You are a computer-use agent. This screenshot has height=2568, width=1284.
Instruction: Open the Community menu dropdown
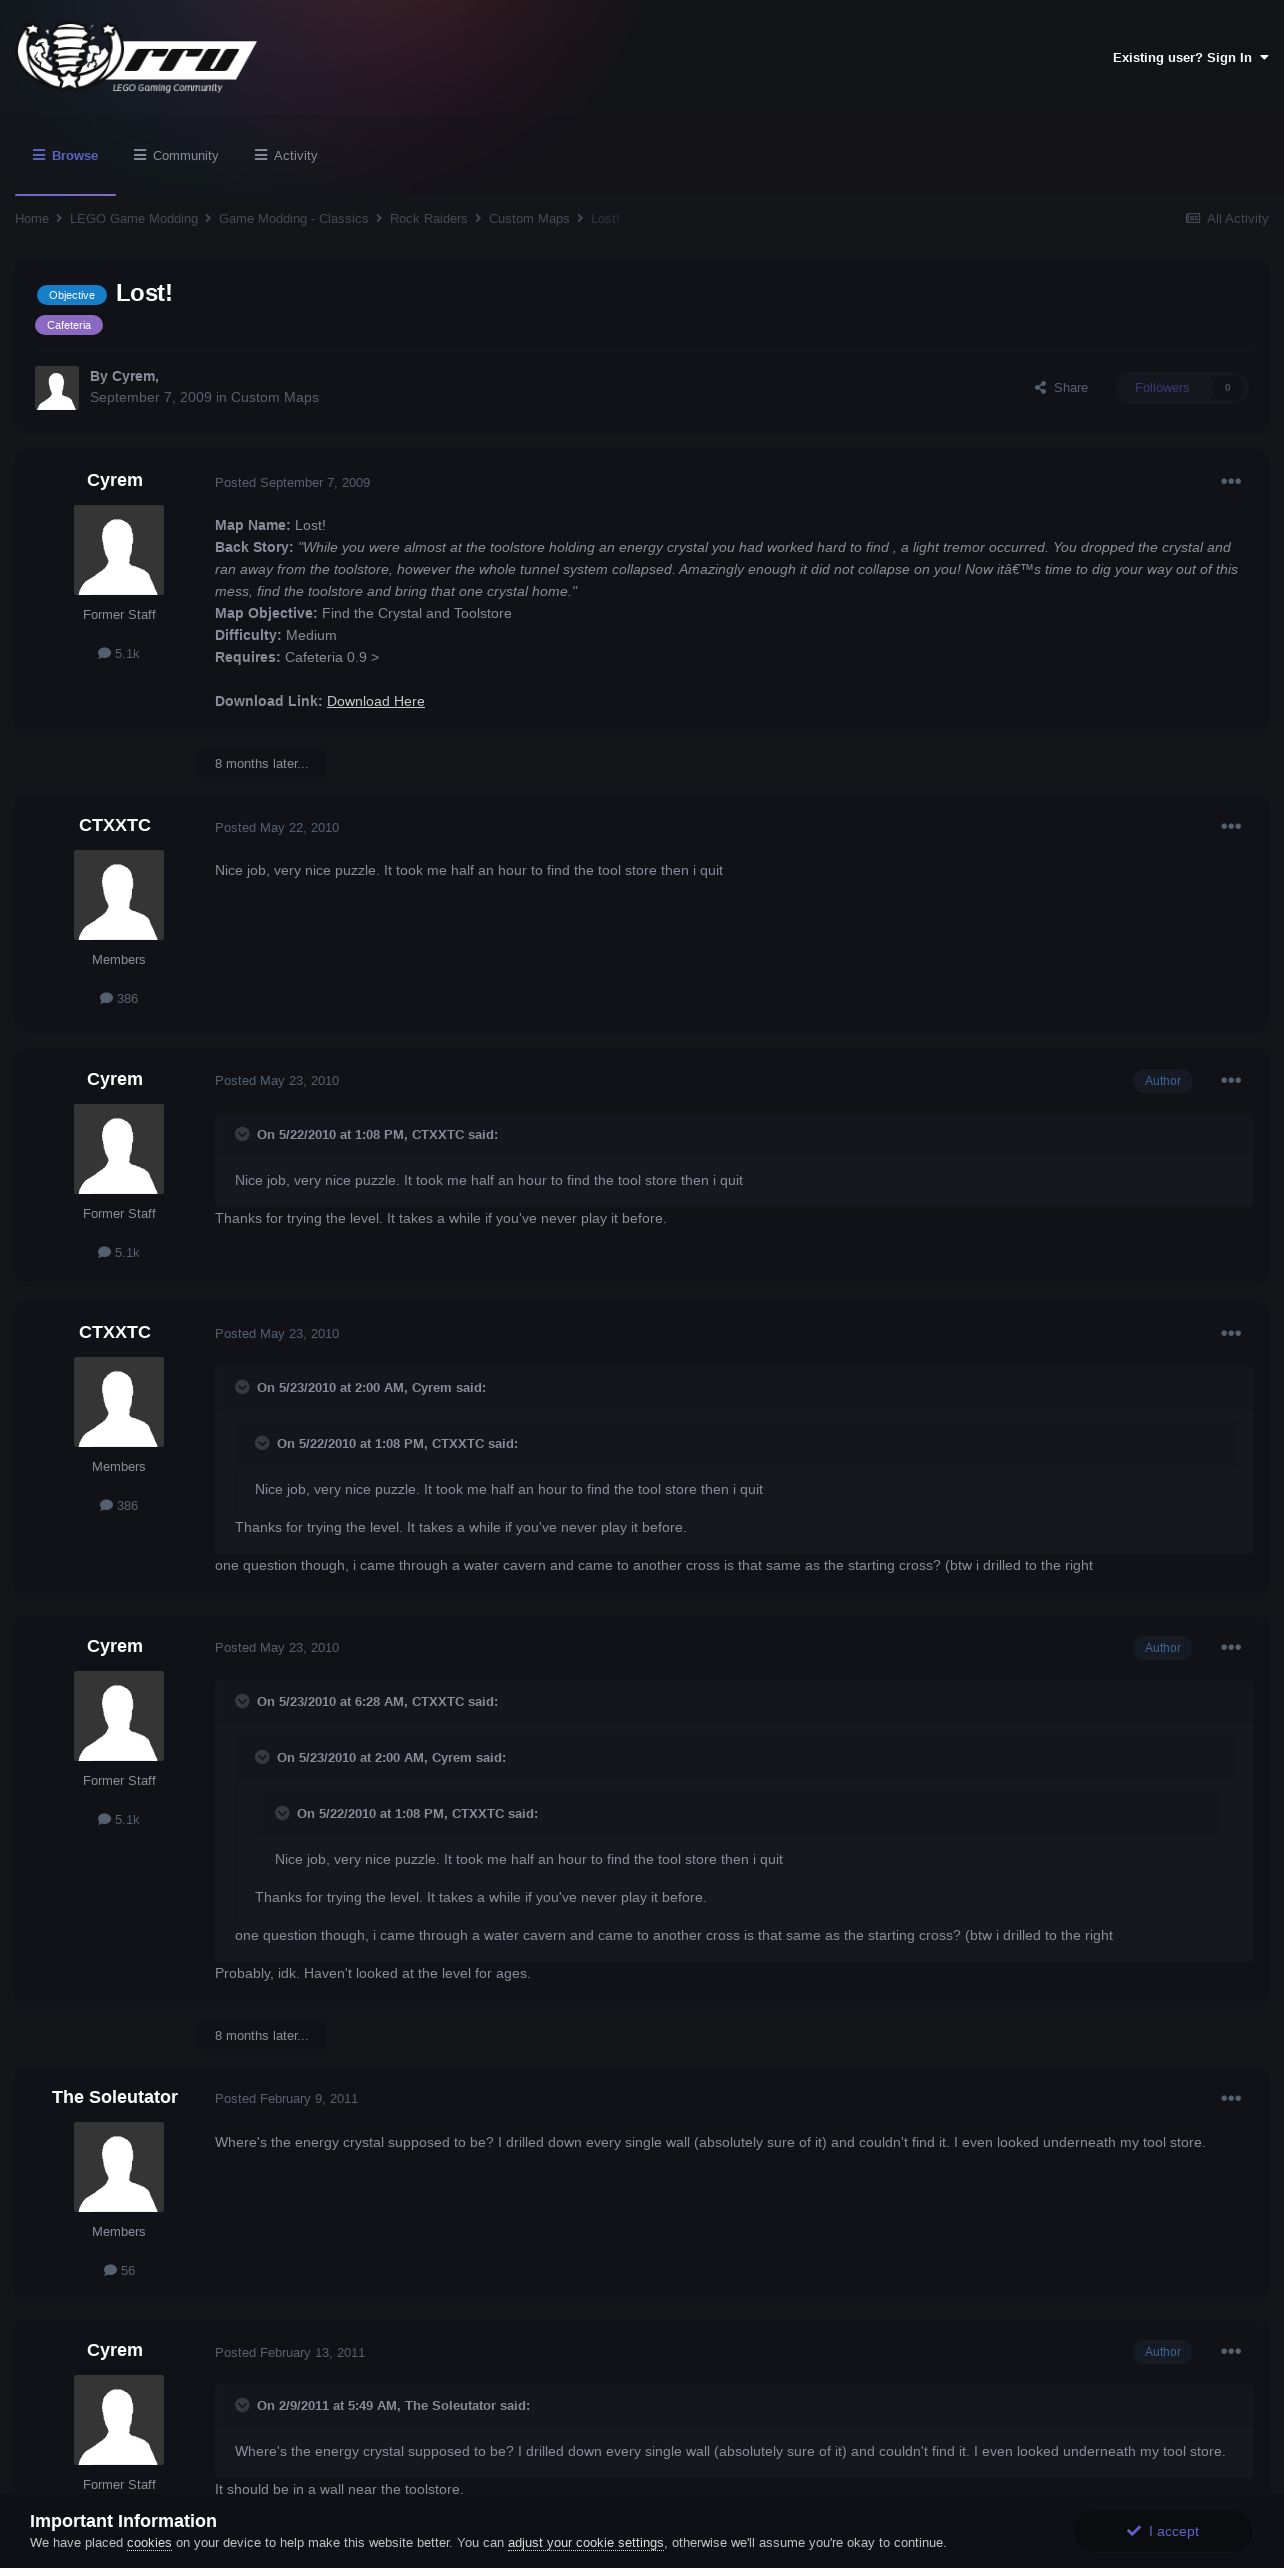pos(176,155)
